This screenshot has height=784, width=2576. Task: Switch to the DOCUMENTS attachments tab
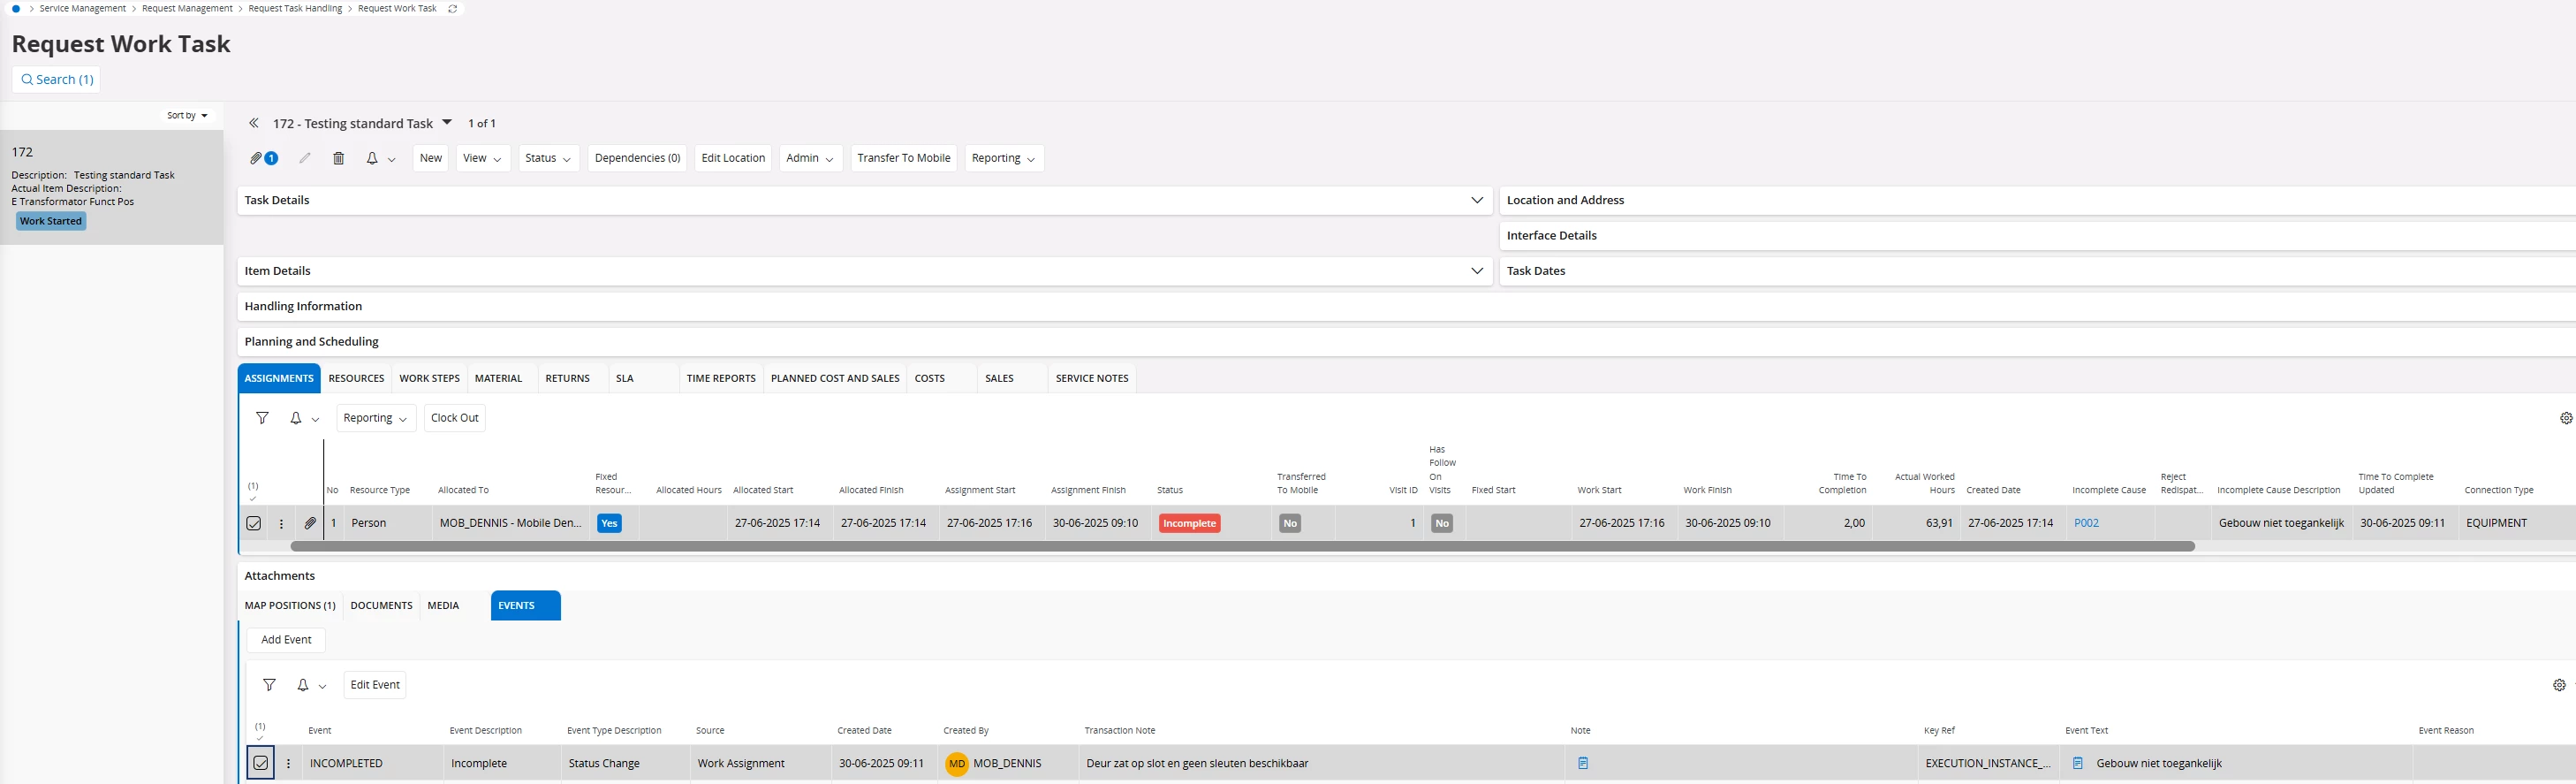[x=381, y=606]
